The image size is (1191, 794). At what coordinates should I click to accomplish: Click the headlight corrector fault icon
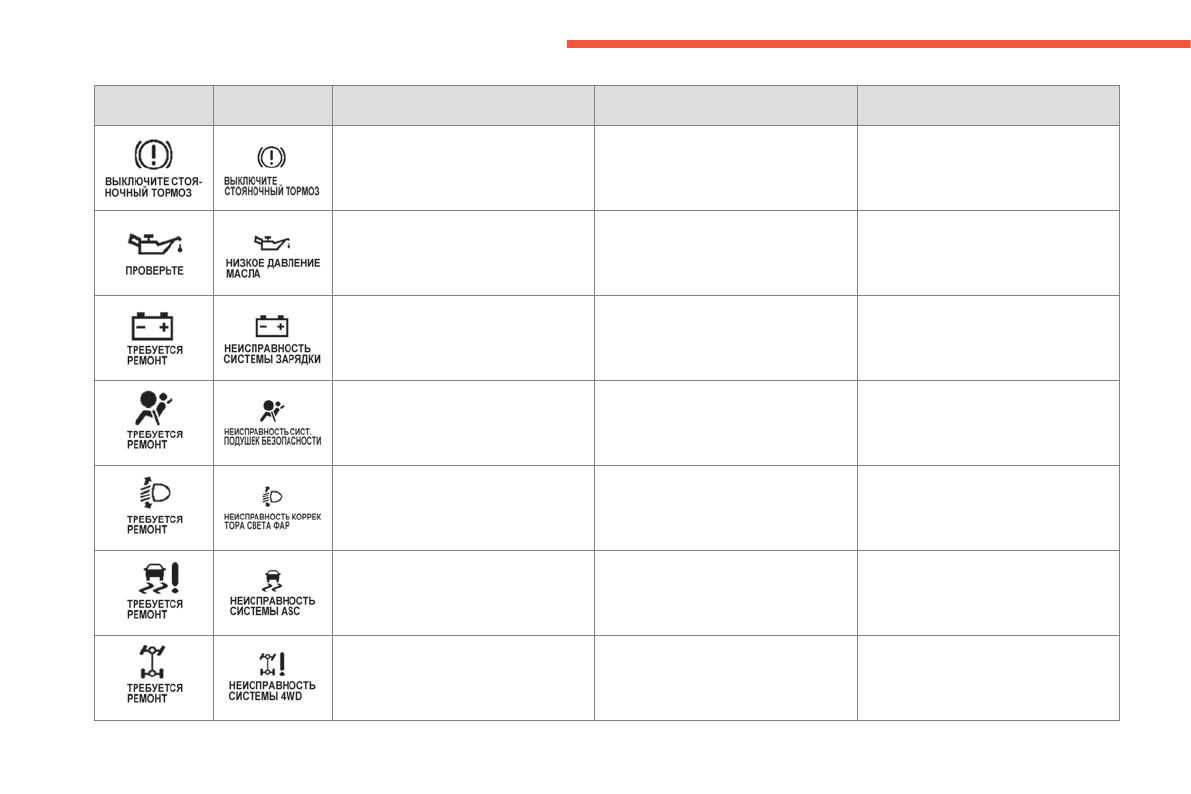tap(272, 495)
